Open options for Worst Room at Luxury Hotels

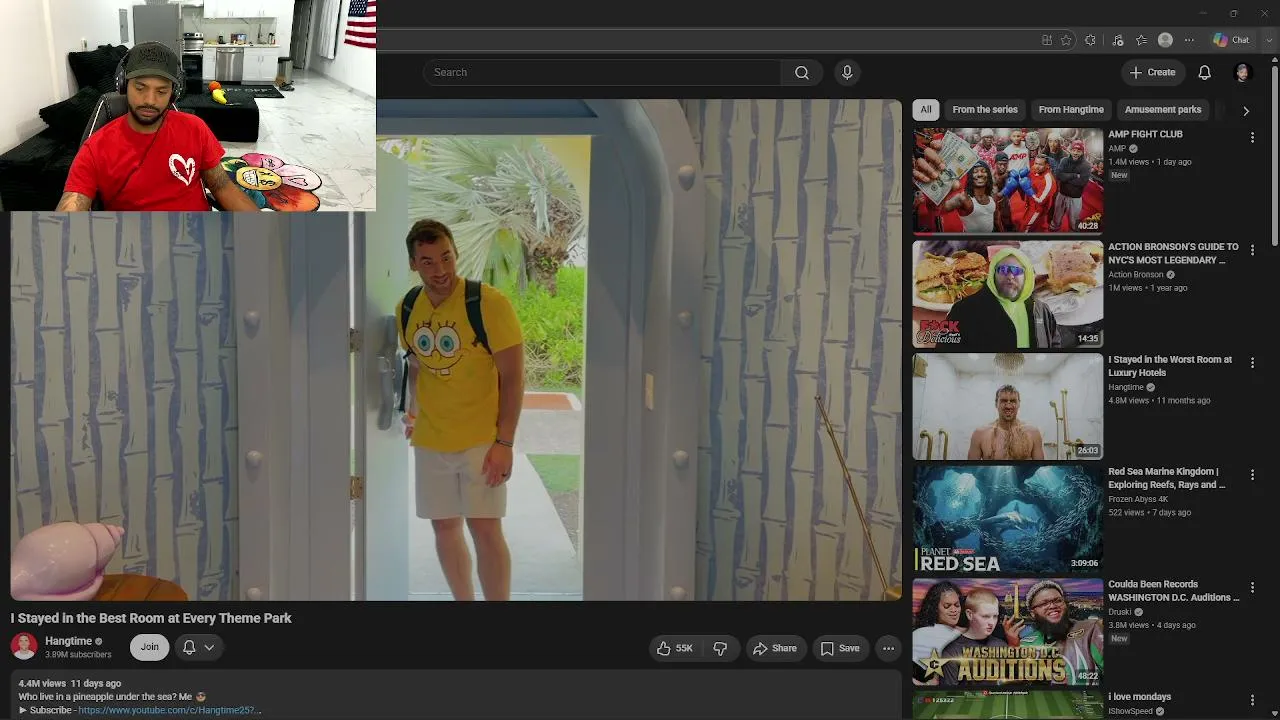1252,363
